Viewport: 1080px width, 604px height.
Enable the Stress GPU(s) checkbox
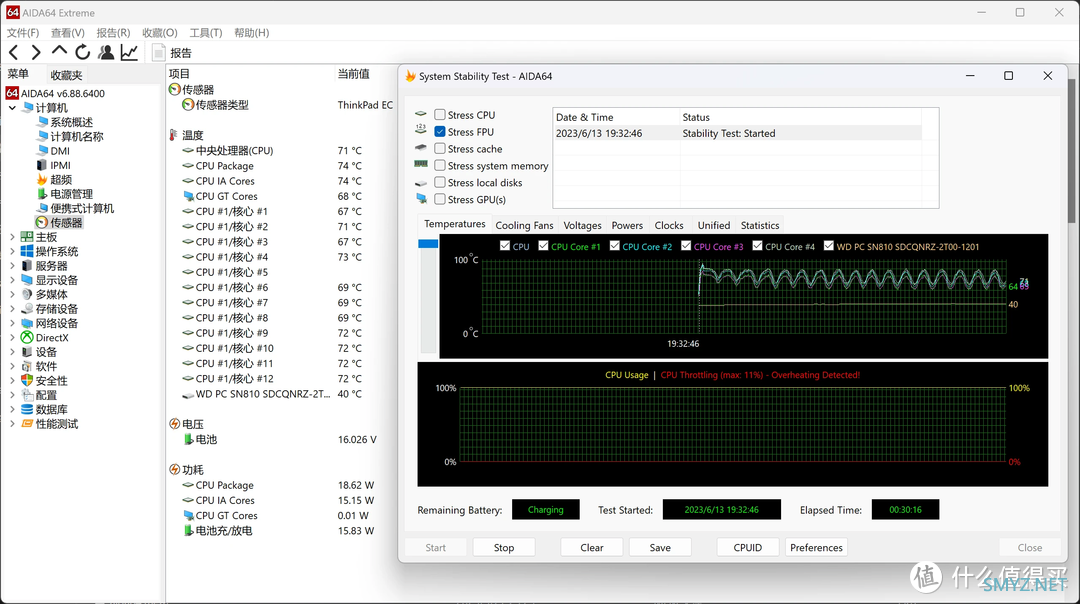(439, 199)
